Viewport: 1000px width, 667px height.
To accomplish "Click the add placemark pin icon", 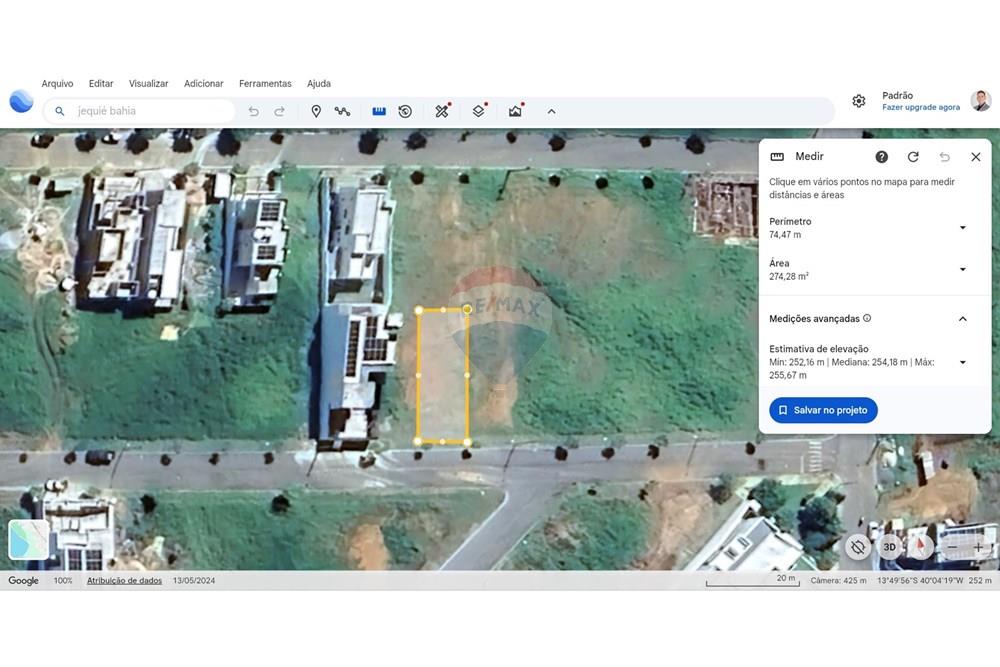I will point(316,111).
